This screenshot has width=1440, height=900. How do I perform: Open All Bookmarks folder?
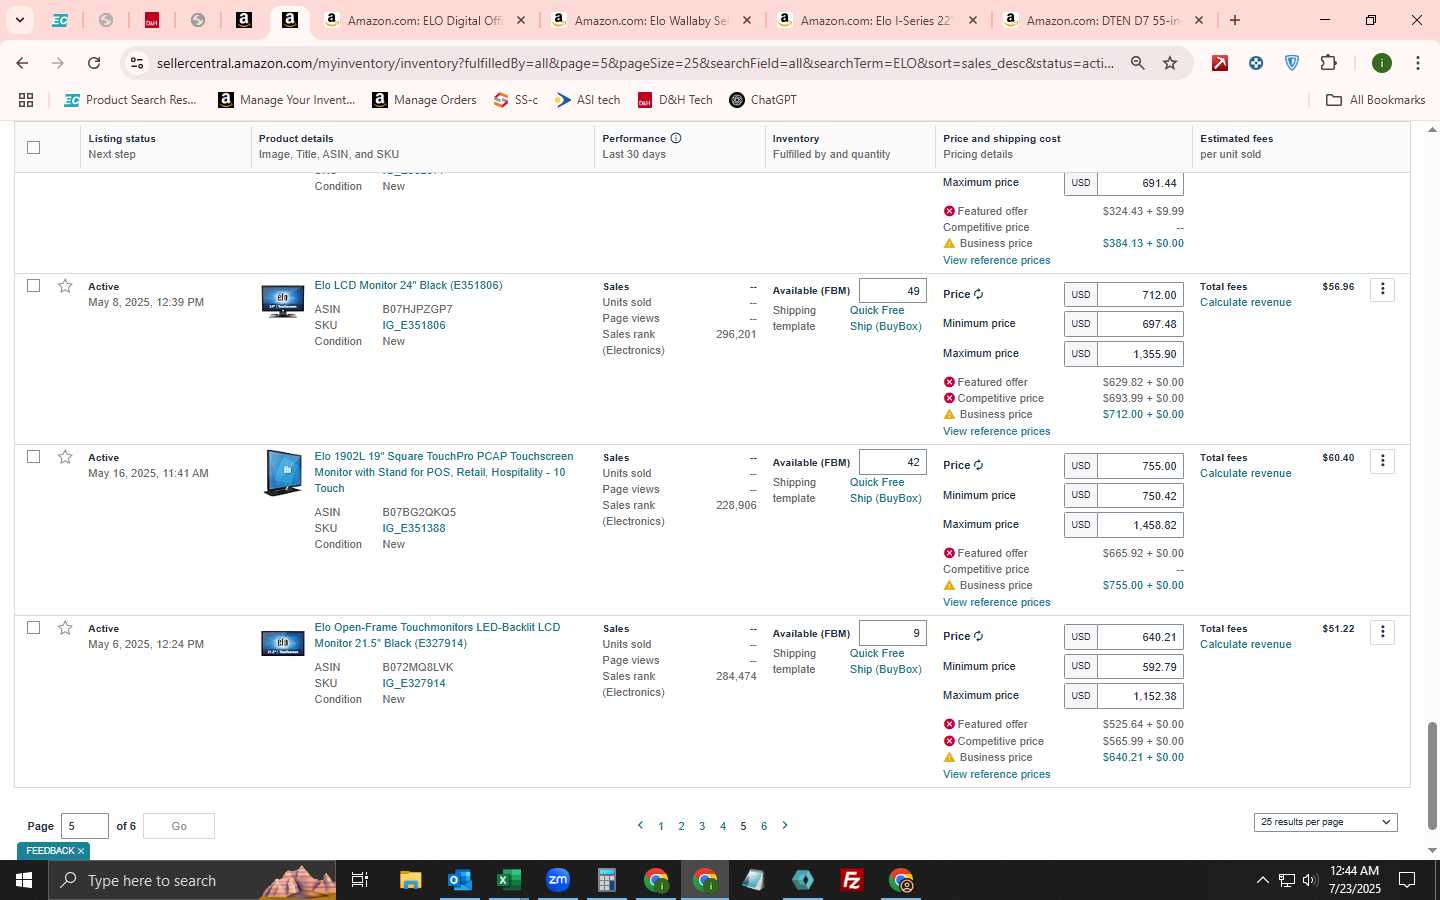(1375, 100)
